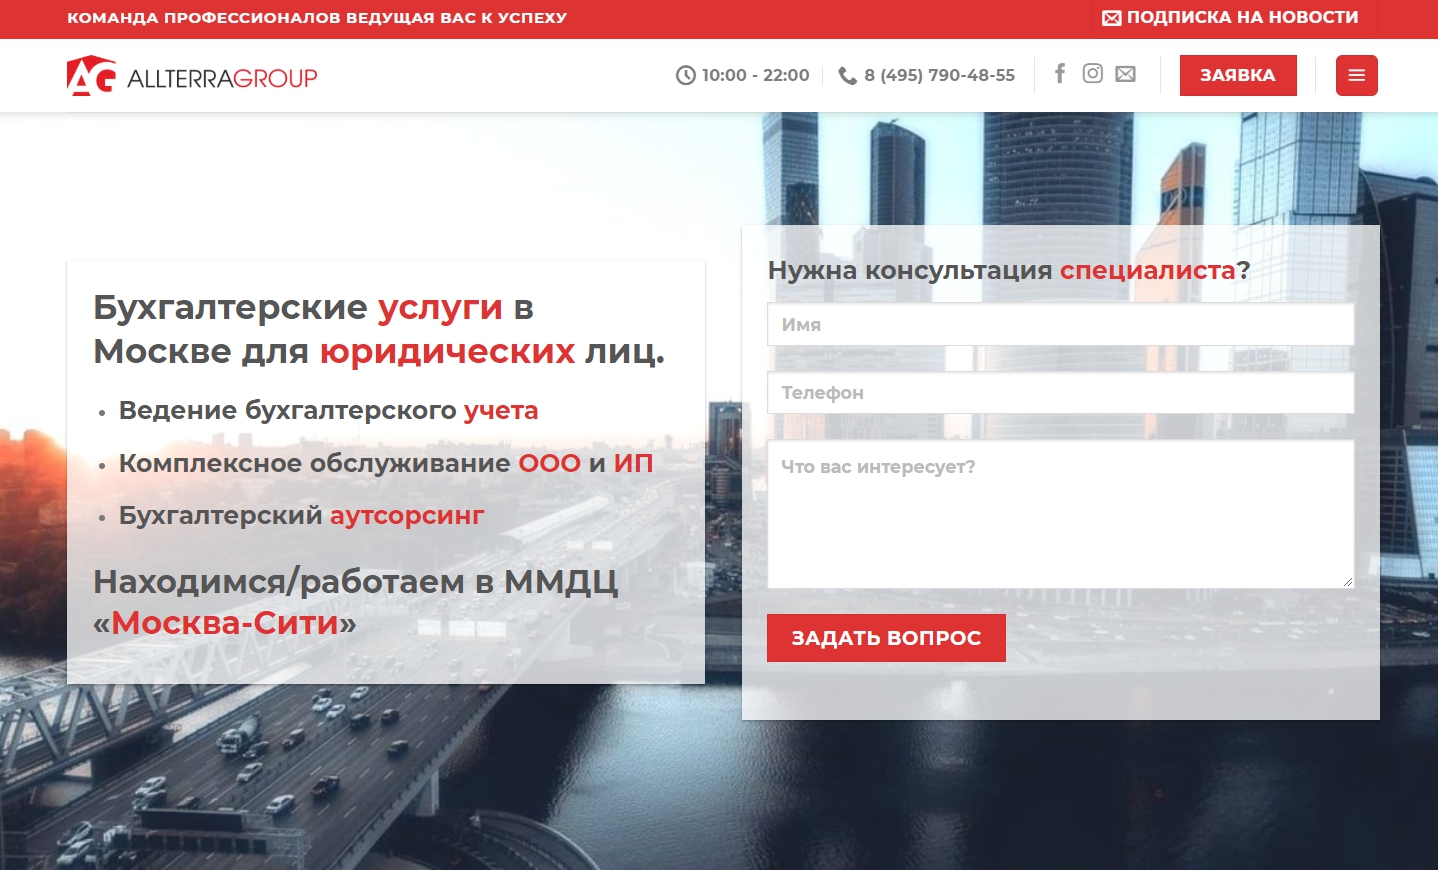Screen dimensions: 1438x874
Task: Click the Москва-Сити text
Action: (225, 623)
